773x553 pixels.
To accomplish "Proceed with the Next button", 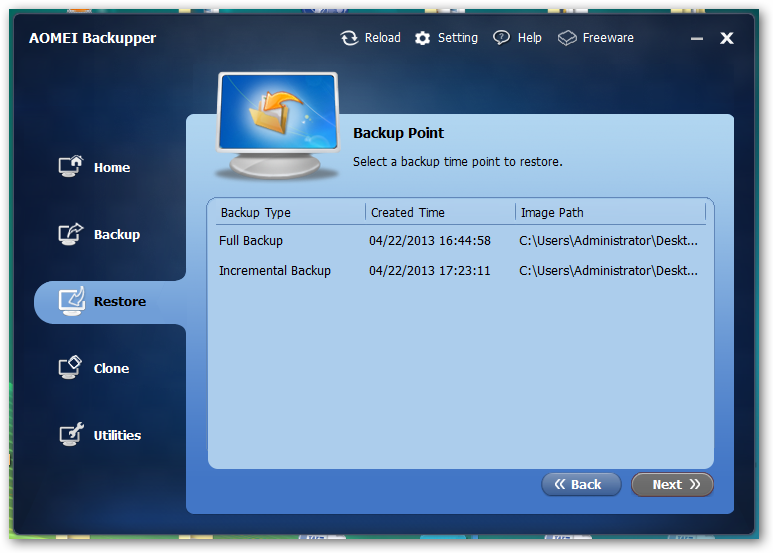I will click(672, 484).
